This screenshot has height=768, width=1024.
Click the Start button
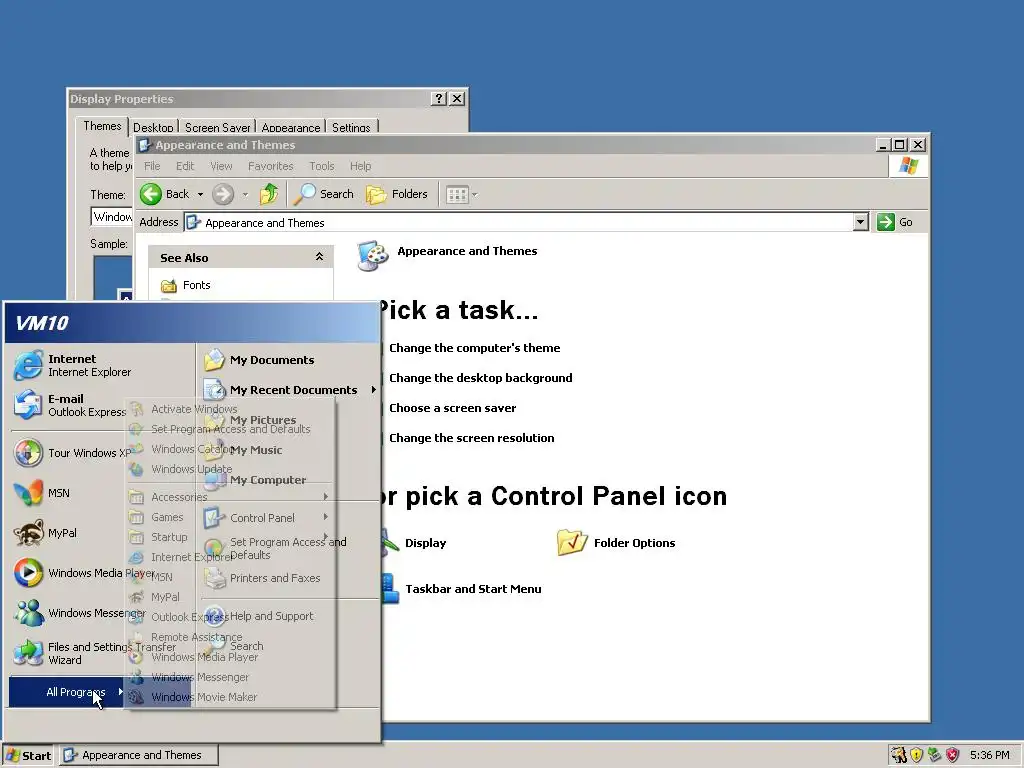point(28,756)
